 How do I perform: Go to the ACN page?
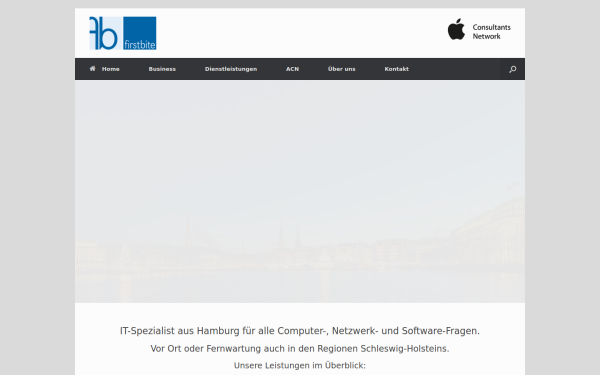click(x=292, y=69)
